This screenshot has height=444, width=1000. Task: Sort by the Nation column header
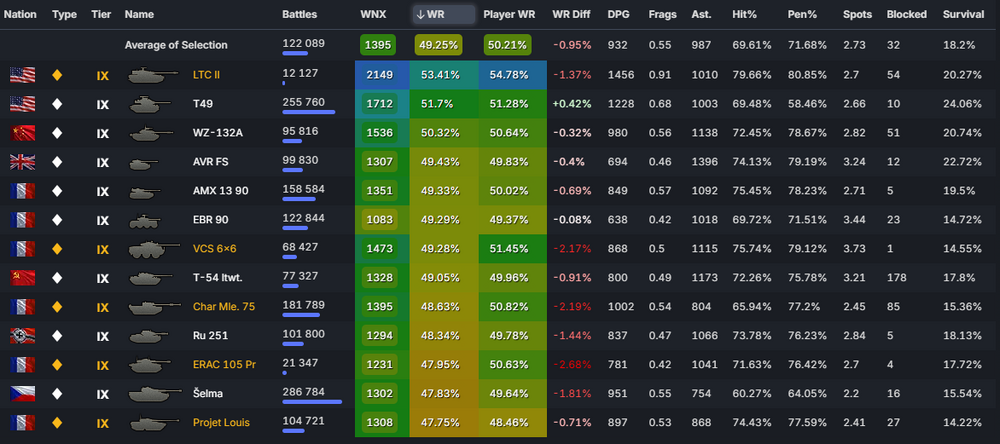[20, 14]
